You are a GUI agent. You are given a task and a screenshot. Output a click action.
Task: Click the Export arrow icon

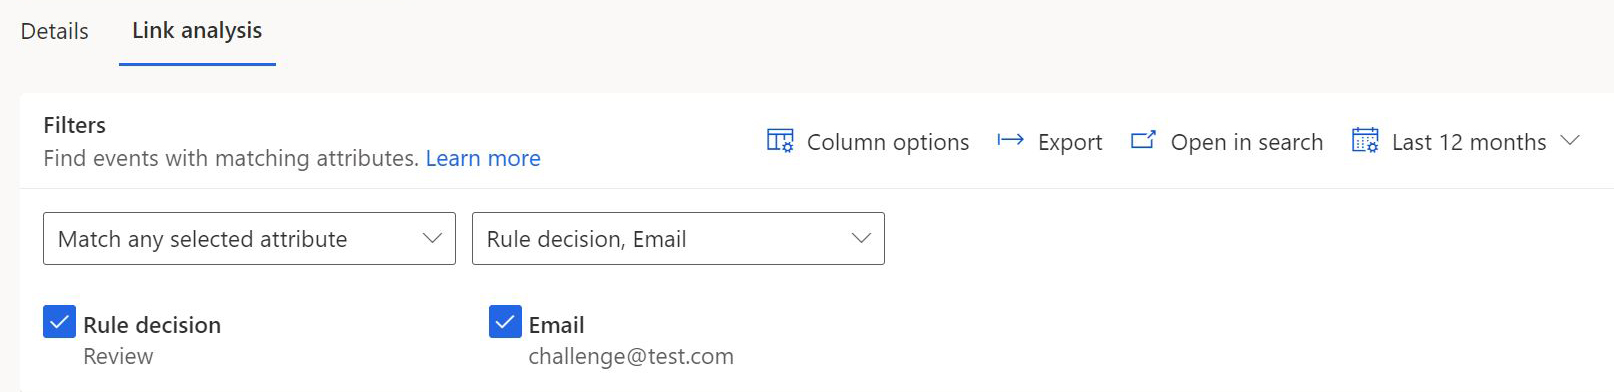1010,140
